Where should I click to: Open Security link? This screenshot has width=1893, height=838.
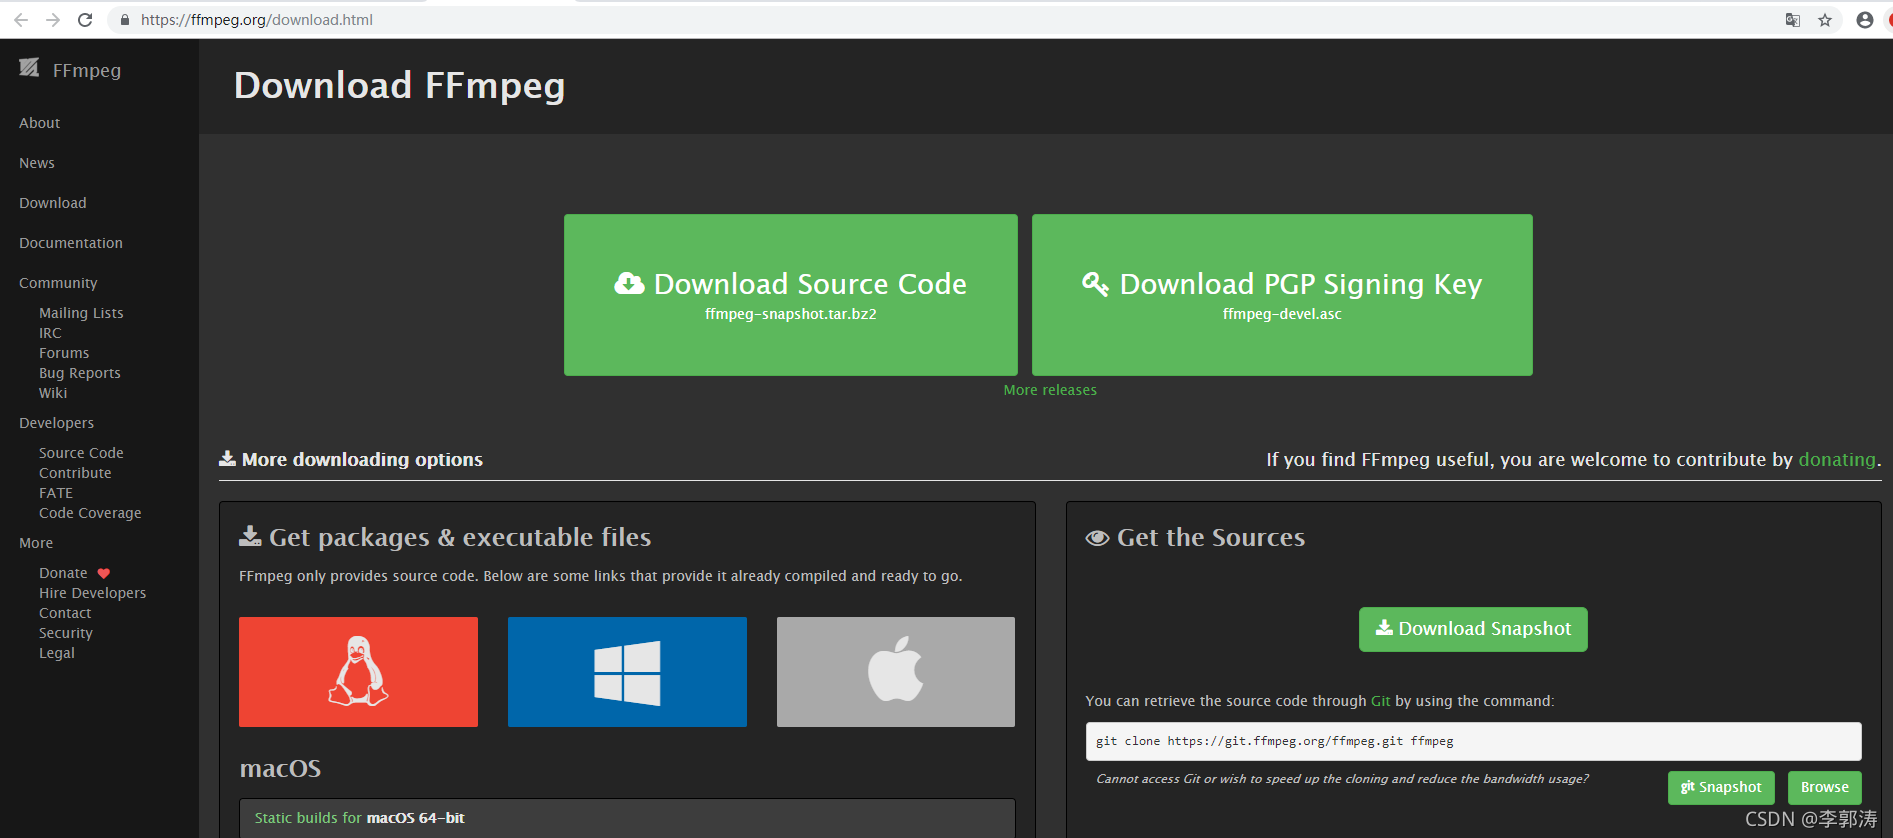pos(66,633)
